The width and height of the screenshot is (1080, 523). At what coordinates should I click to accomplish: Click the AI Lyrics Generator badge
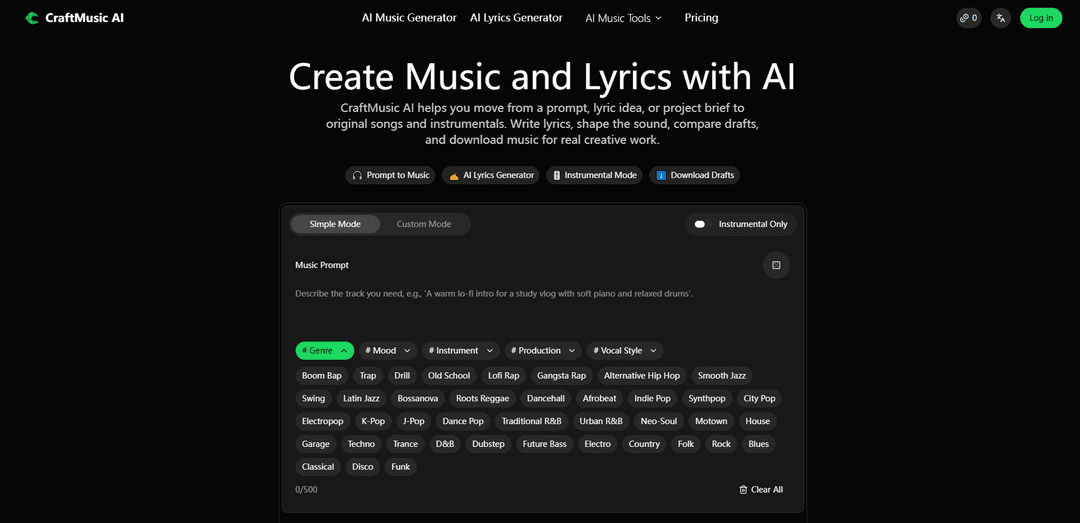[491, 175]
